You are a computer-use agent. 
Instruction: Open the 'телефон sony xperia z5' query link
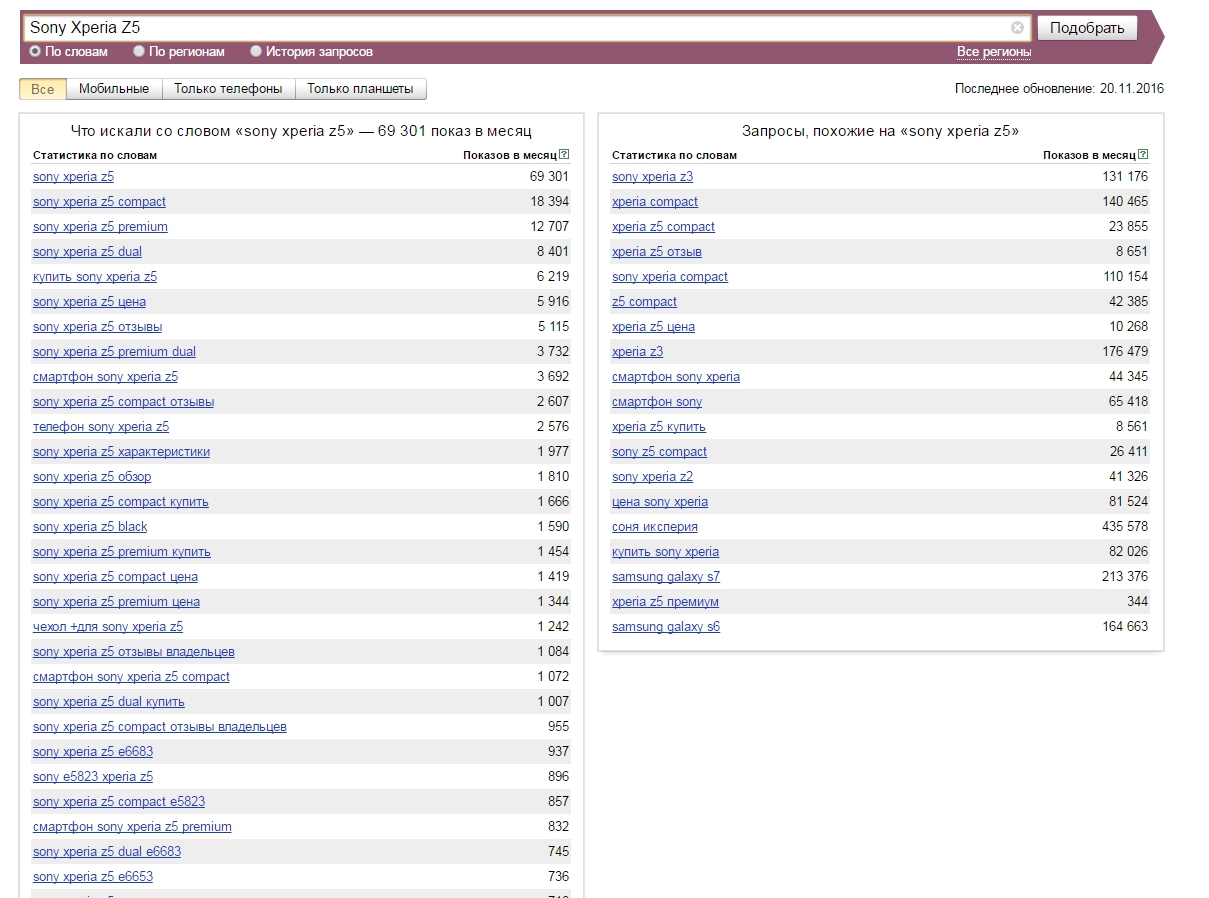[101, 427]
